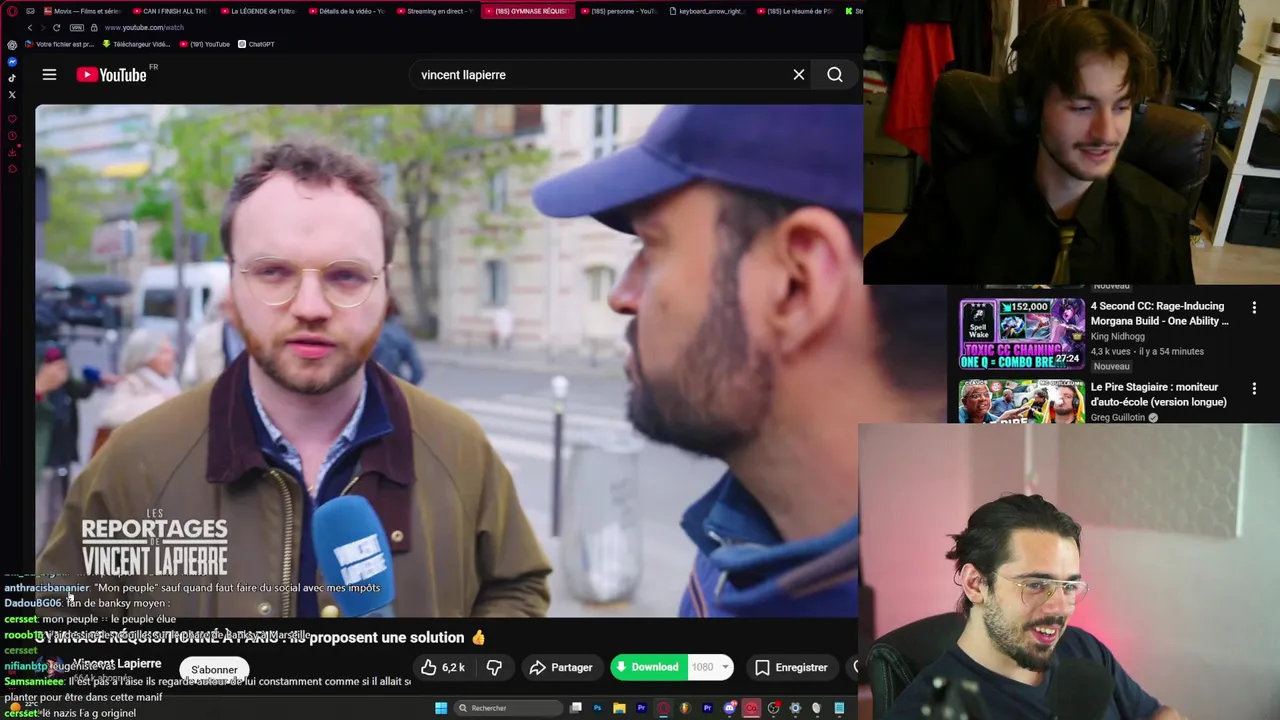Open Task View on the taskbar
1280x720 pixels.
click(576, 708)
